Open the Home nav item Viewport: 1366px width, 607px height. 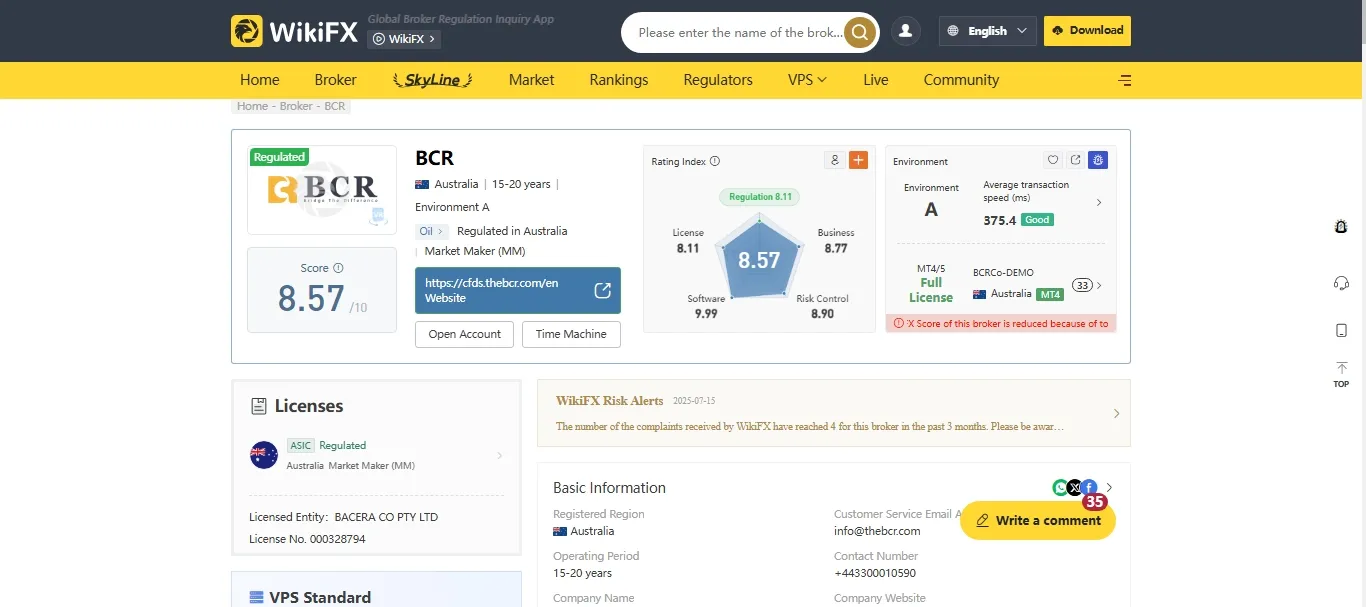coord(259,80)
